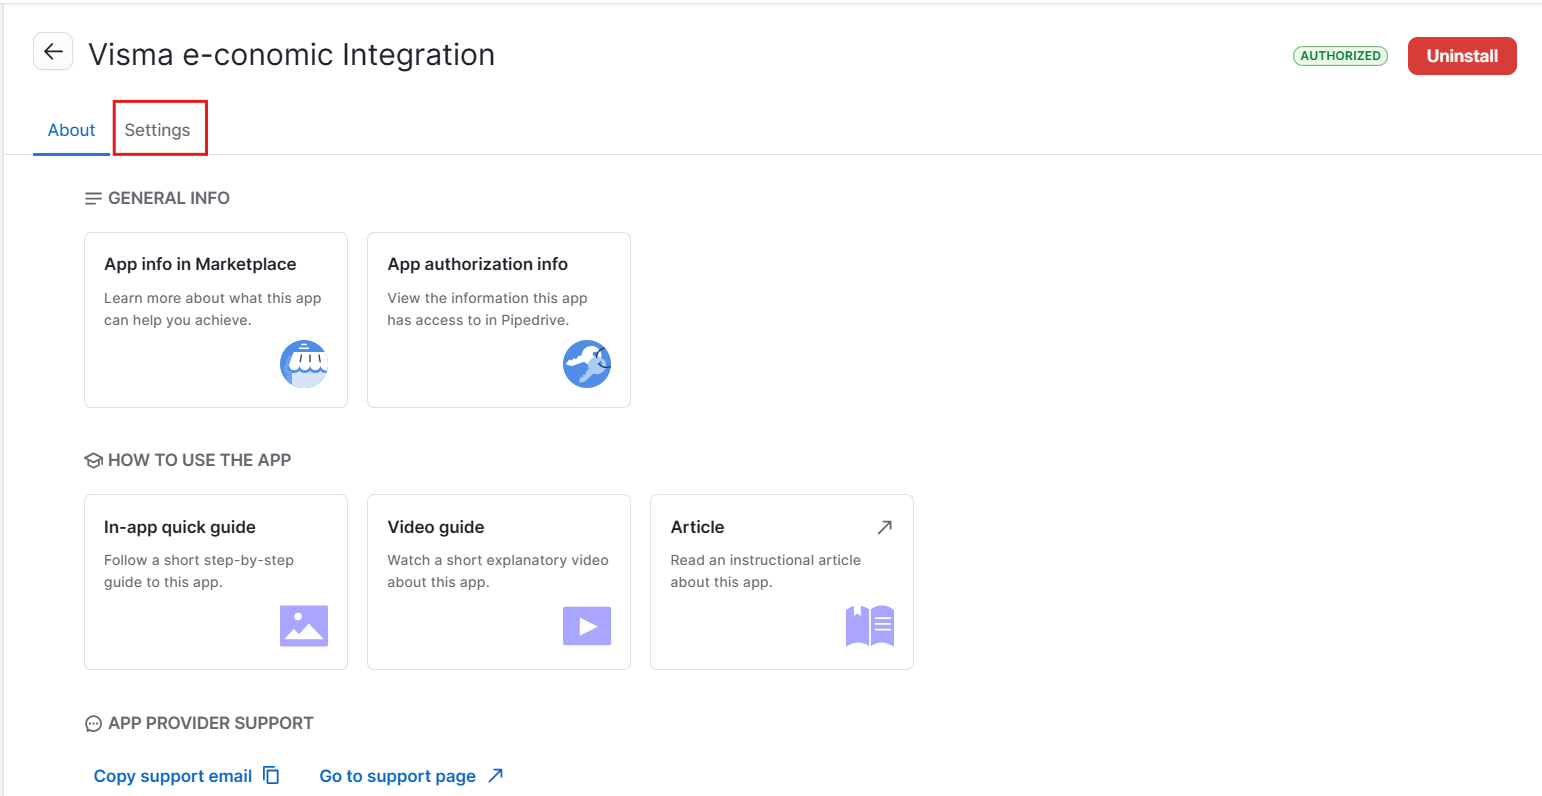This screenshot has height=796, width=1542.
Task: Start the In-app quick guide card title
Action: tap(180, 527)
